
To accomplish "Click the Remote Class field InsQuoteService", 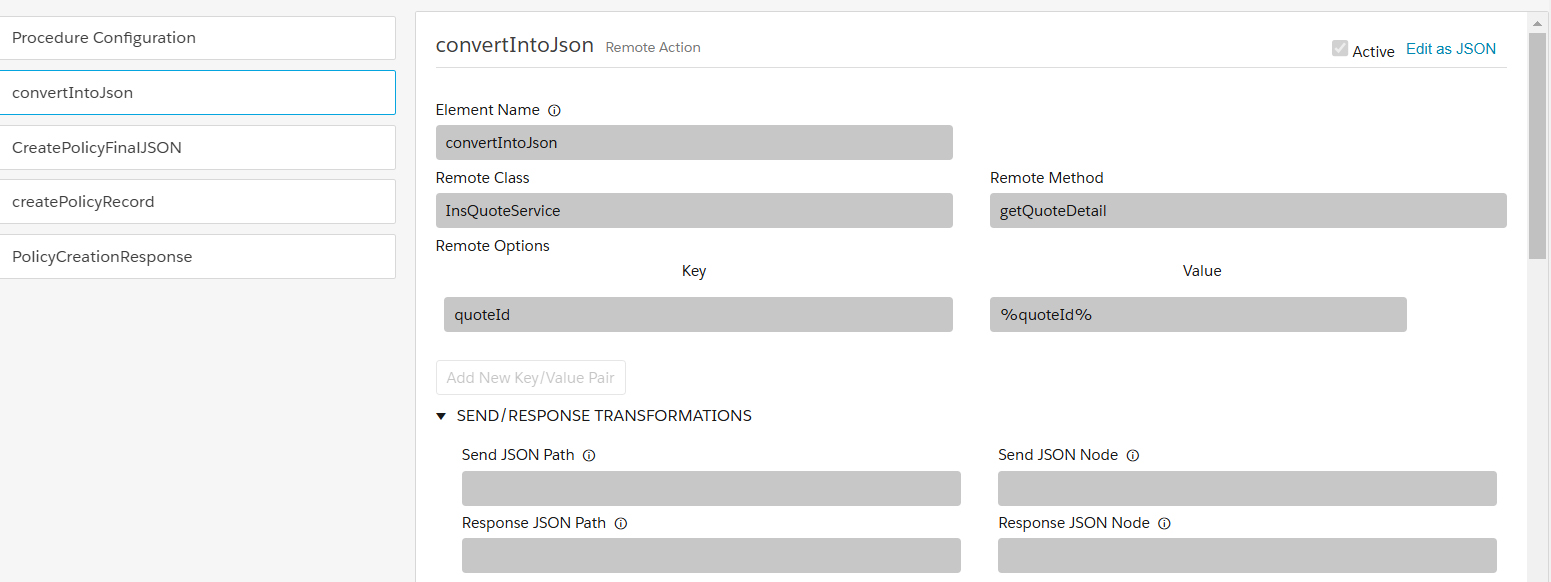I will click(x=694, y=211).
